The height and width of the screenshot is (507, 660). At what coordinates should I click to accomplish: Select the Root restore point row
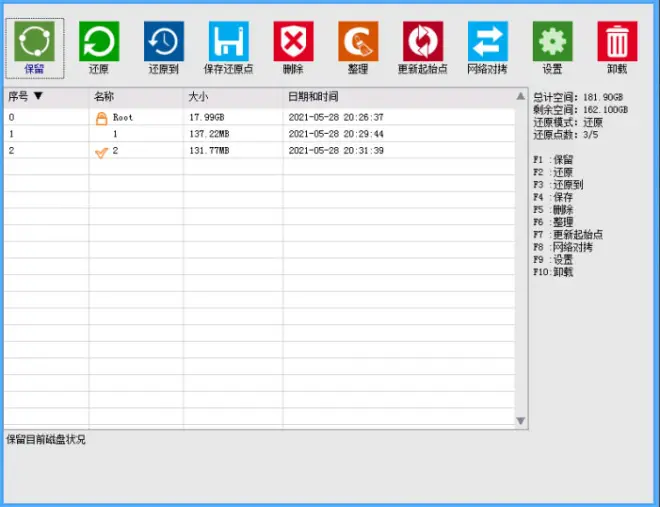tap(259, 117)
